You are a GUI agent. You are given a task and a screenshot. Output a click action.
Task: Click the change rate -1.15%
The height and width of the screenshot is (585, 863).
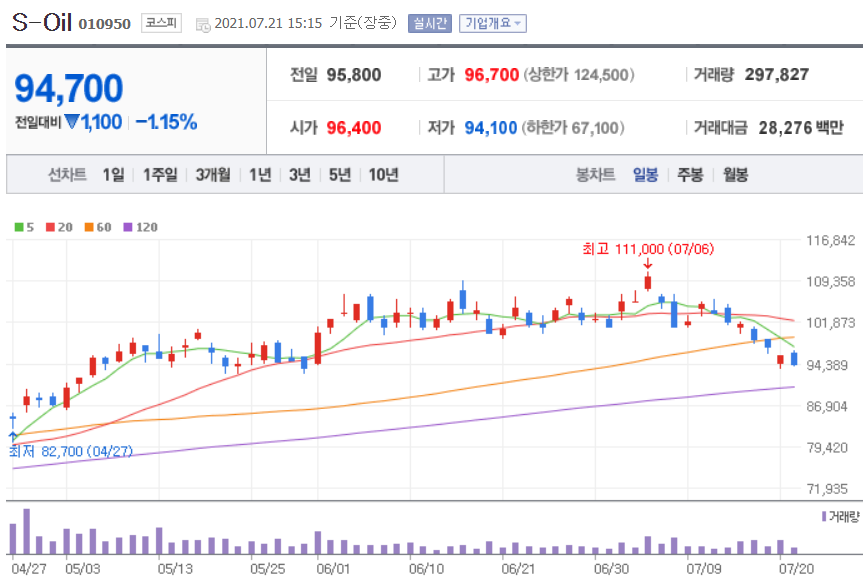[x=166, y=122]
